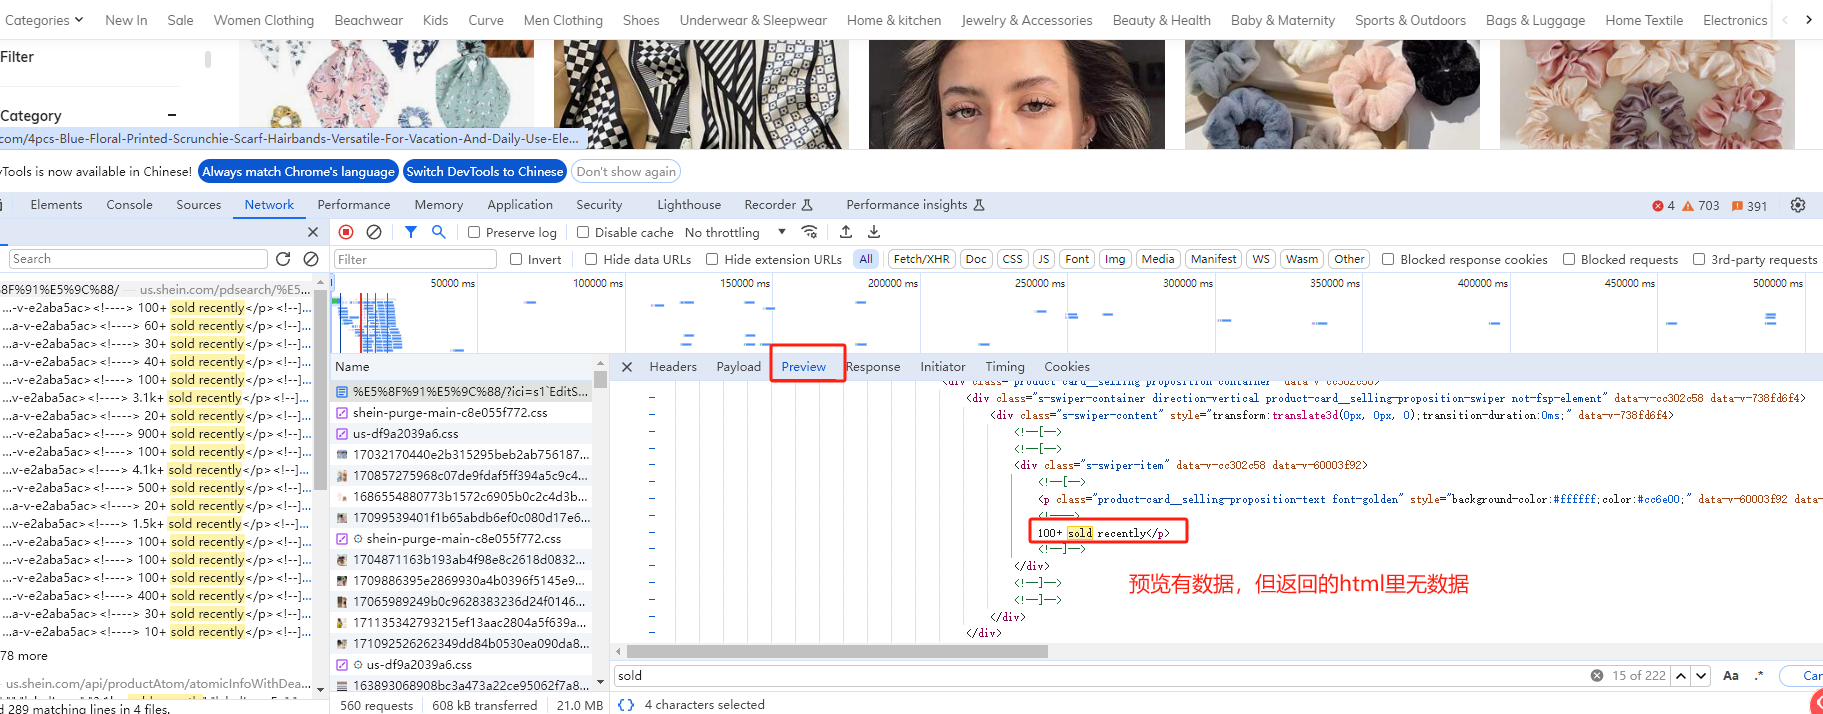The height and width of the screenshot is (714, 1823).
Task: Toggle the network filter funnel icon
Action: pyautogui.click(x=411, y=232)
